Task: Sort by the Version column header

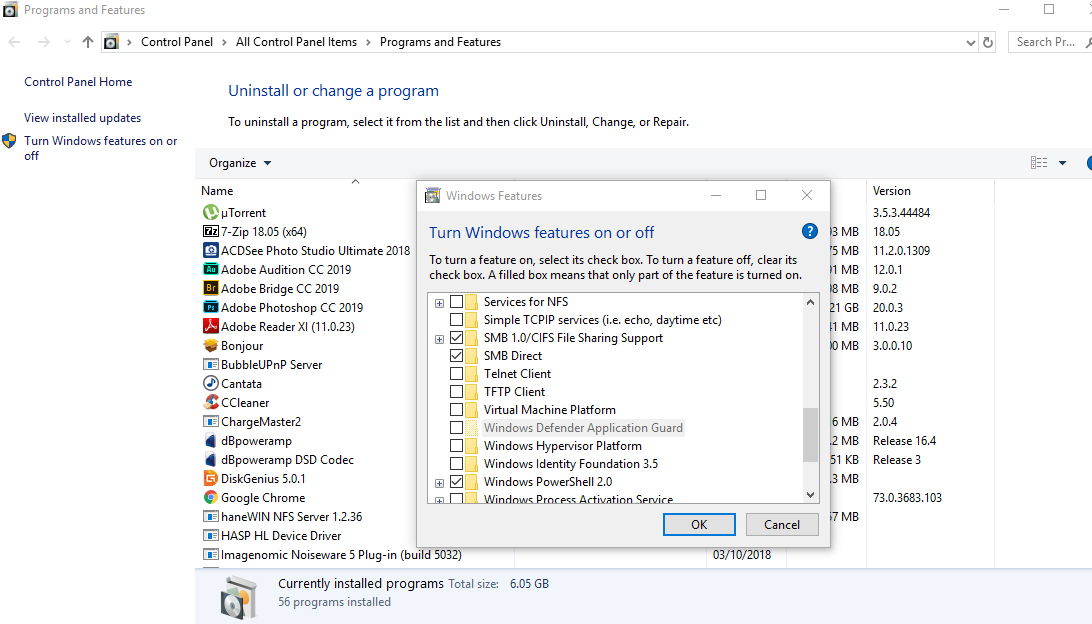Action: click(891, 190)
